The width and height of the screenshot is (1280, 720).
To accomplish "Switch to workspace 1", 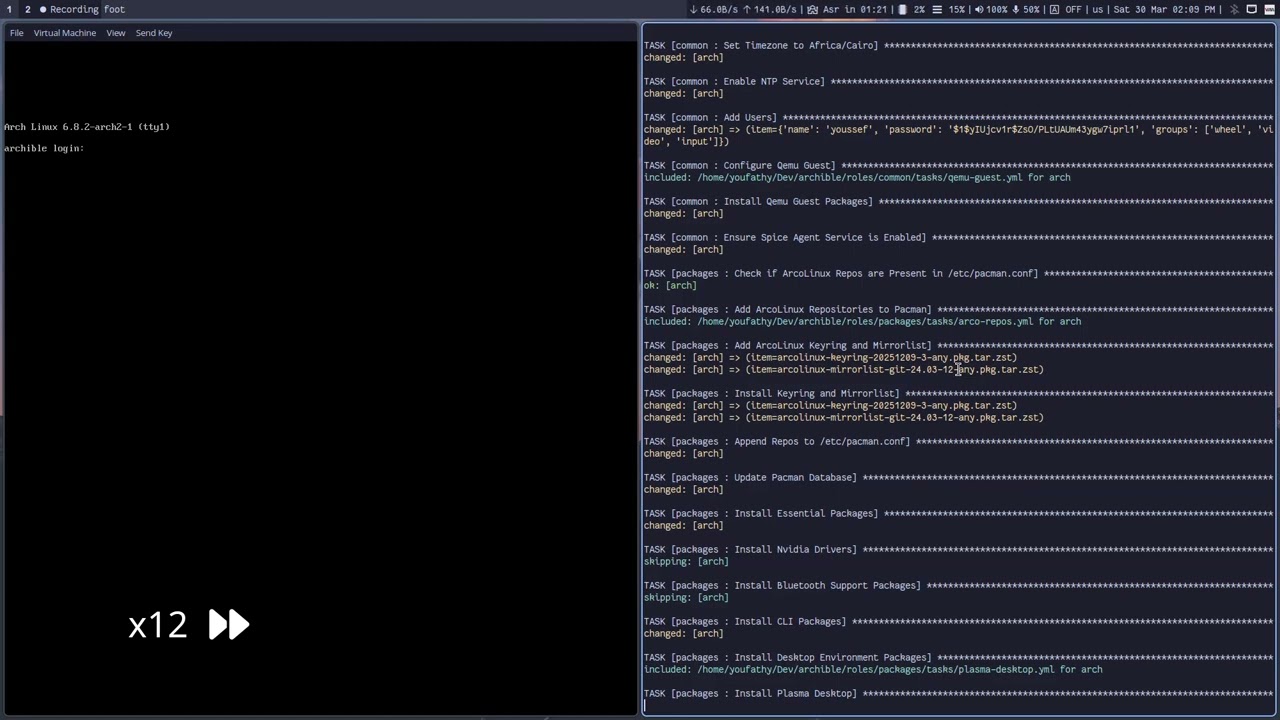I will coord(9,9).
